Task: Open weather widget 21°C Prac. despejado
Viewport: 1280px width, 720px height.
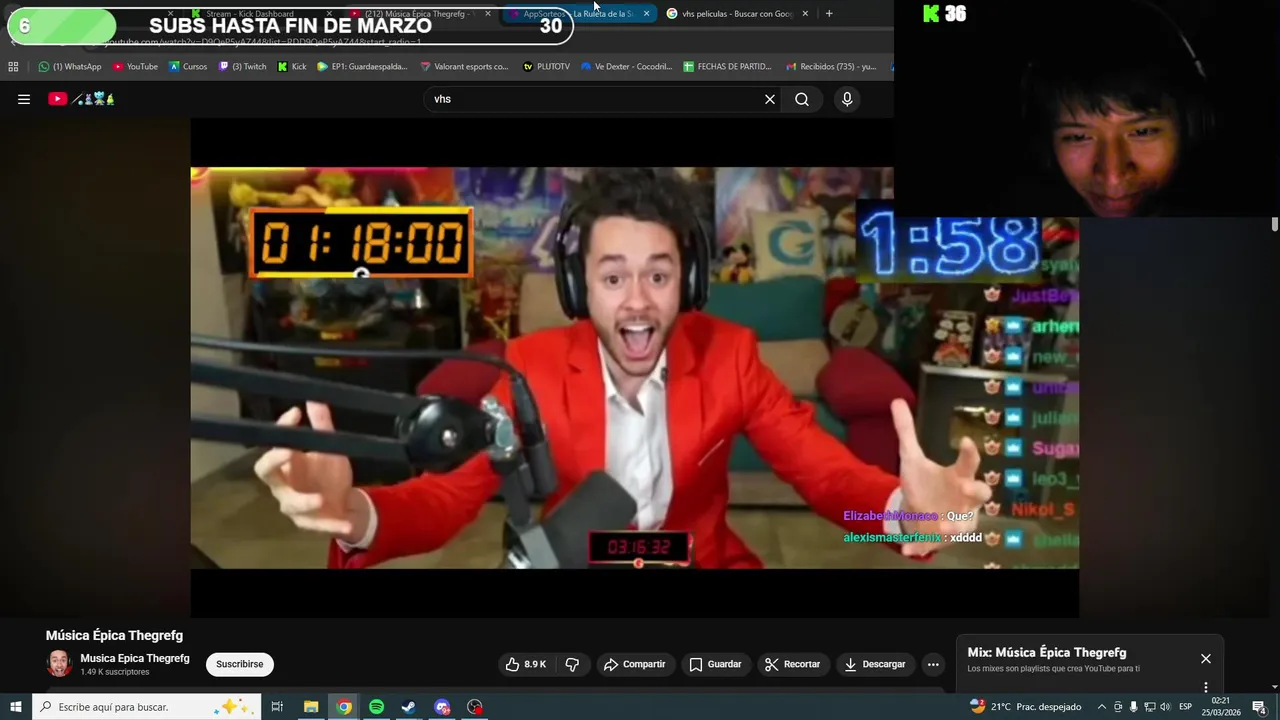Action: click(x=1026, y=707)
